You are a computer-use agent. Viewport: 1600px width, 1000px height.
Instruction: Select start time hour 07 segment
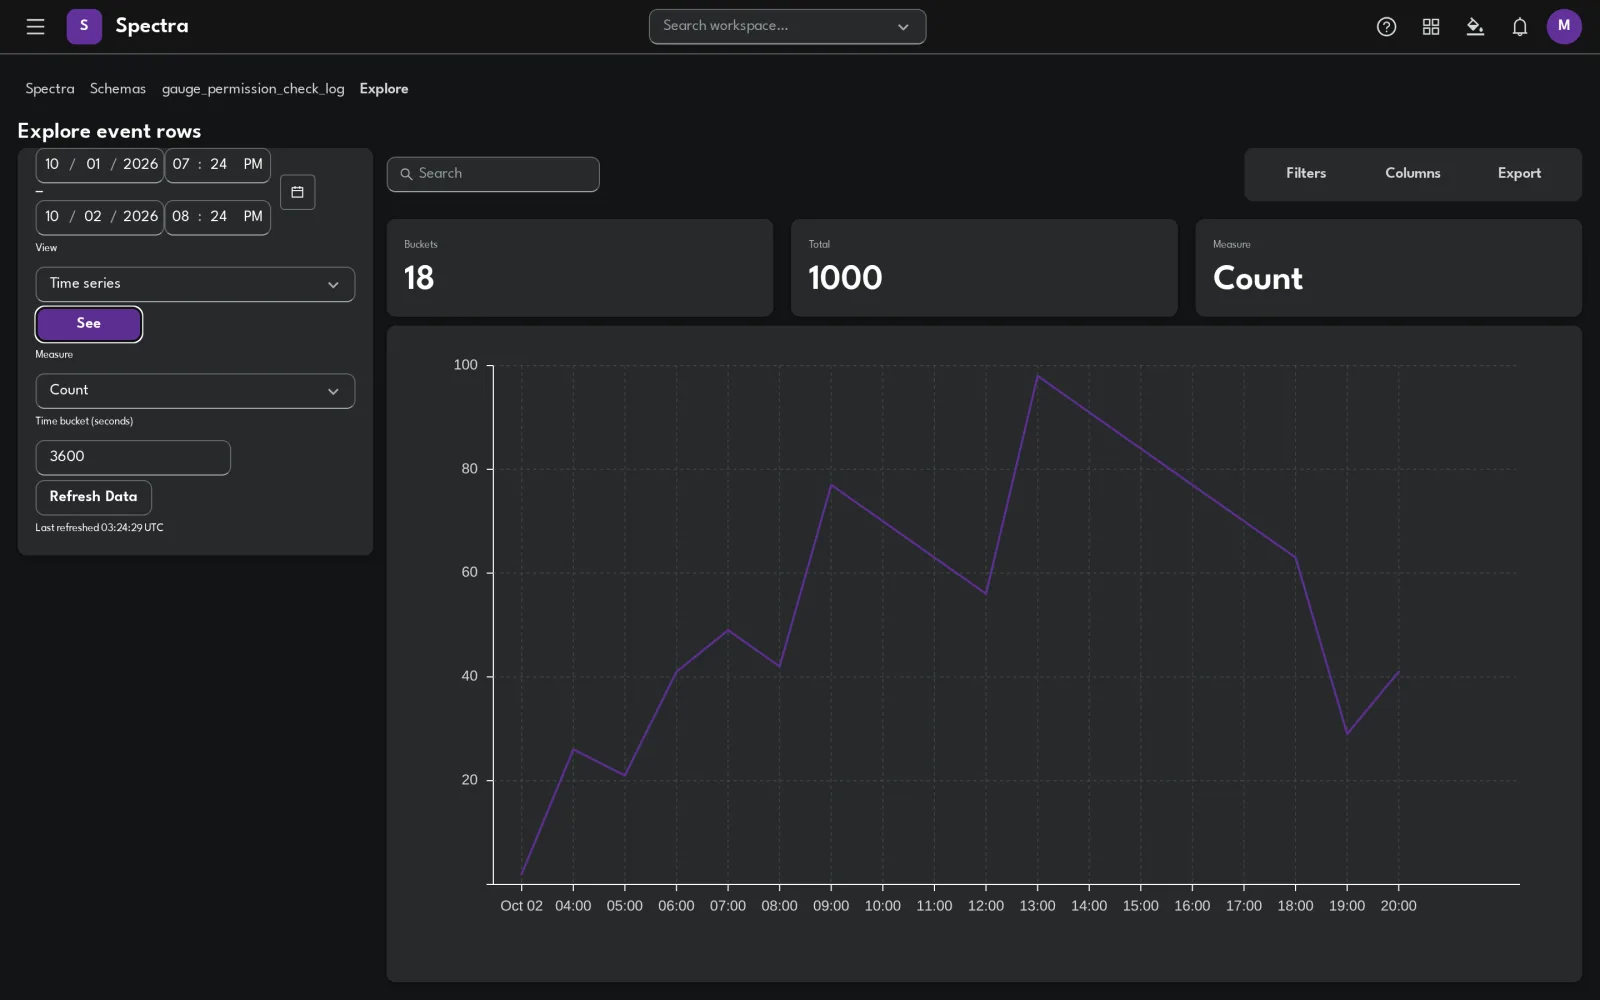pyautogui.click(x=181, y=164)
